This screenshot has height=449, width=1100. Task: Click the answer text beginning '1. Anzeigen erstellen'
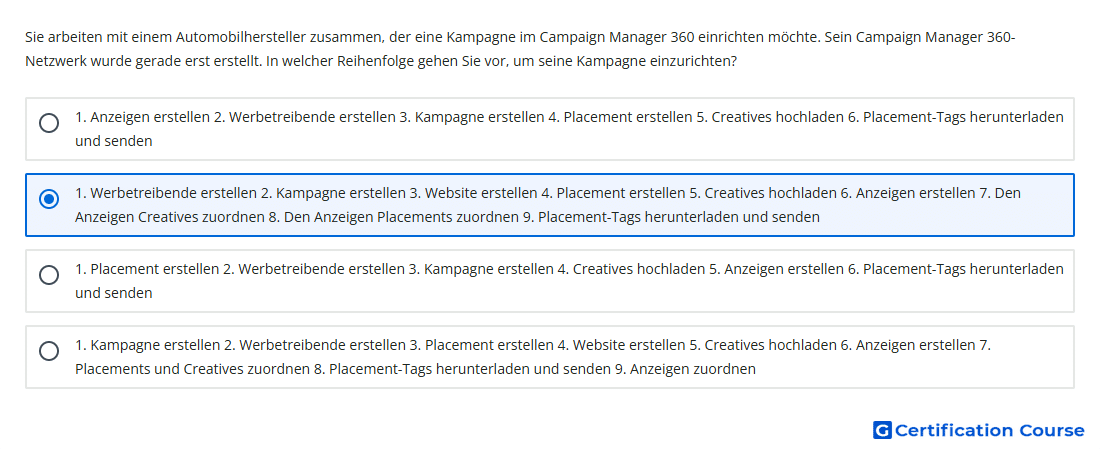coord(569,129)
